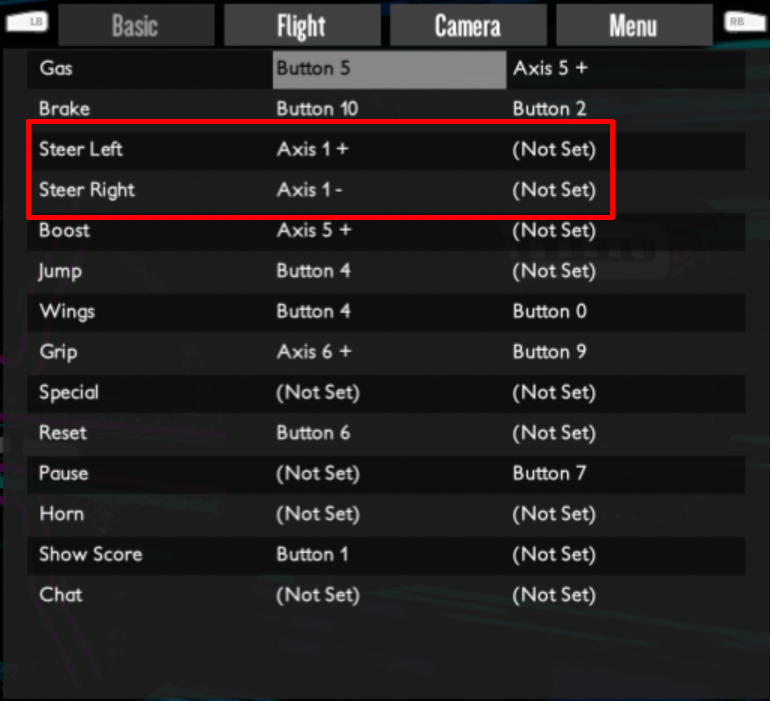Rebind Brake secondary binding Button 2
The image size is (771, 701).
click(x=550, y=109)
